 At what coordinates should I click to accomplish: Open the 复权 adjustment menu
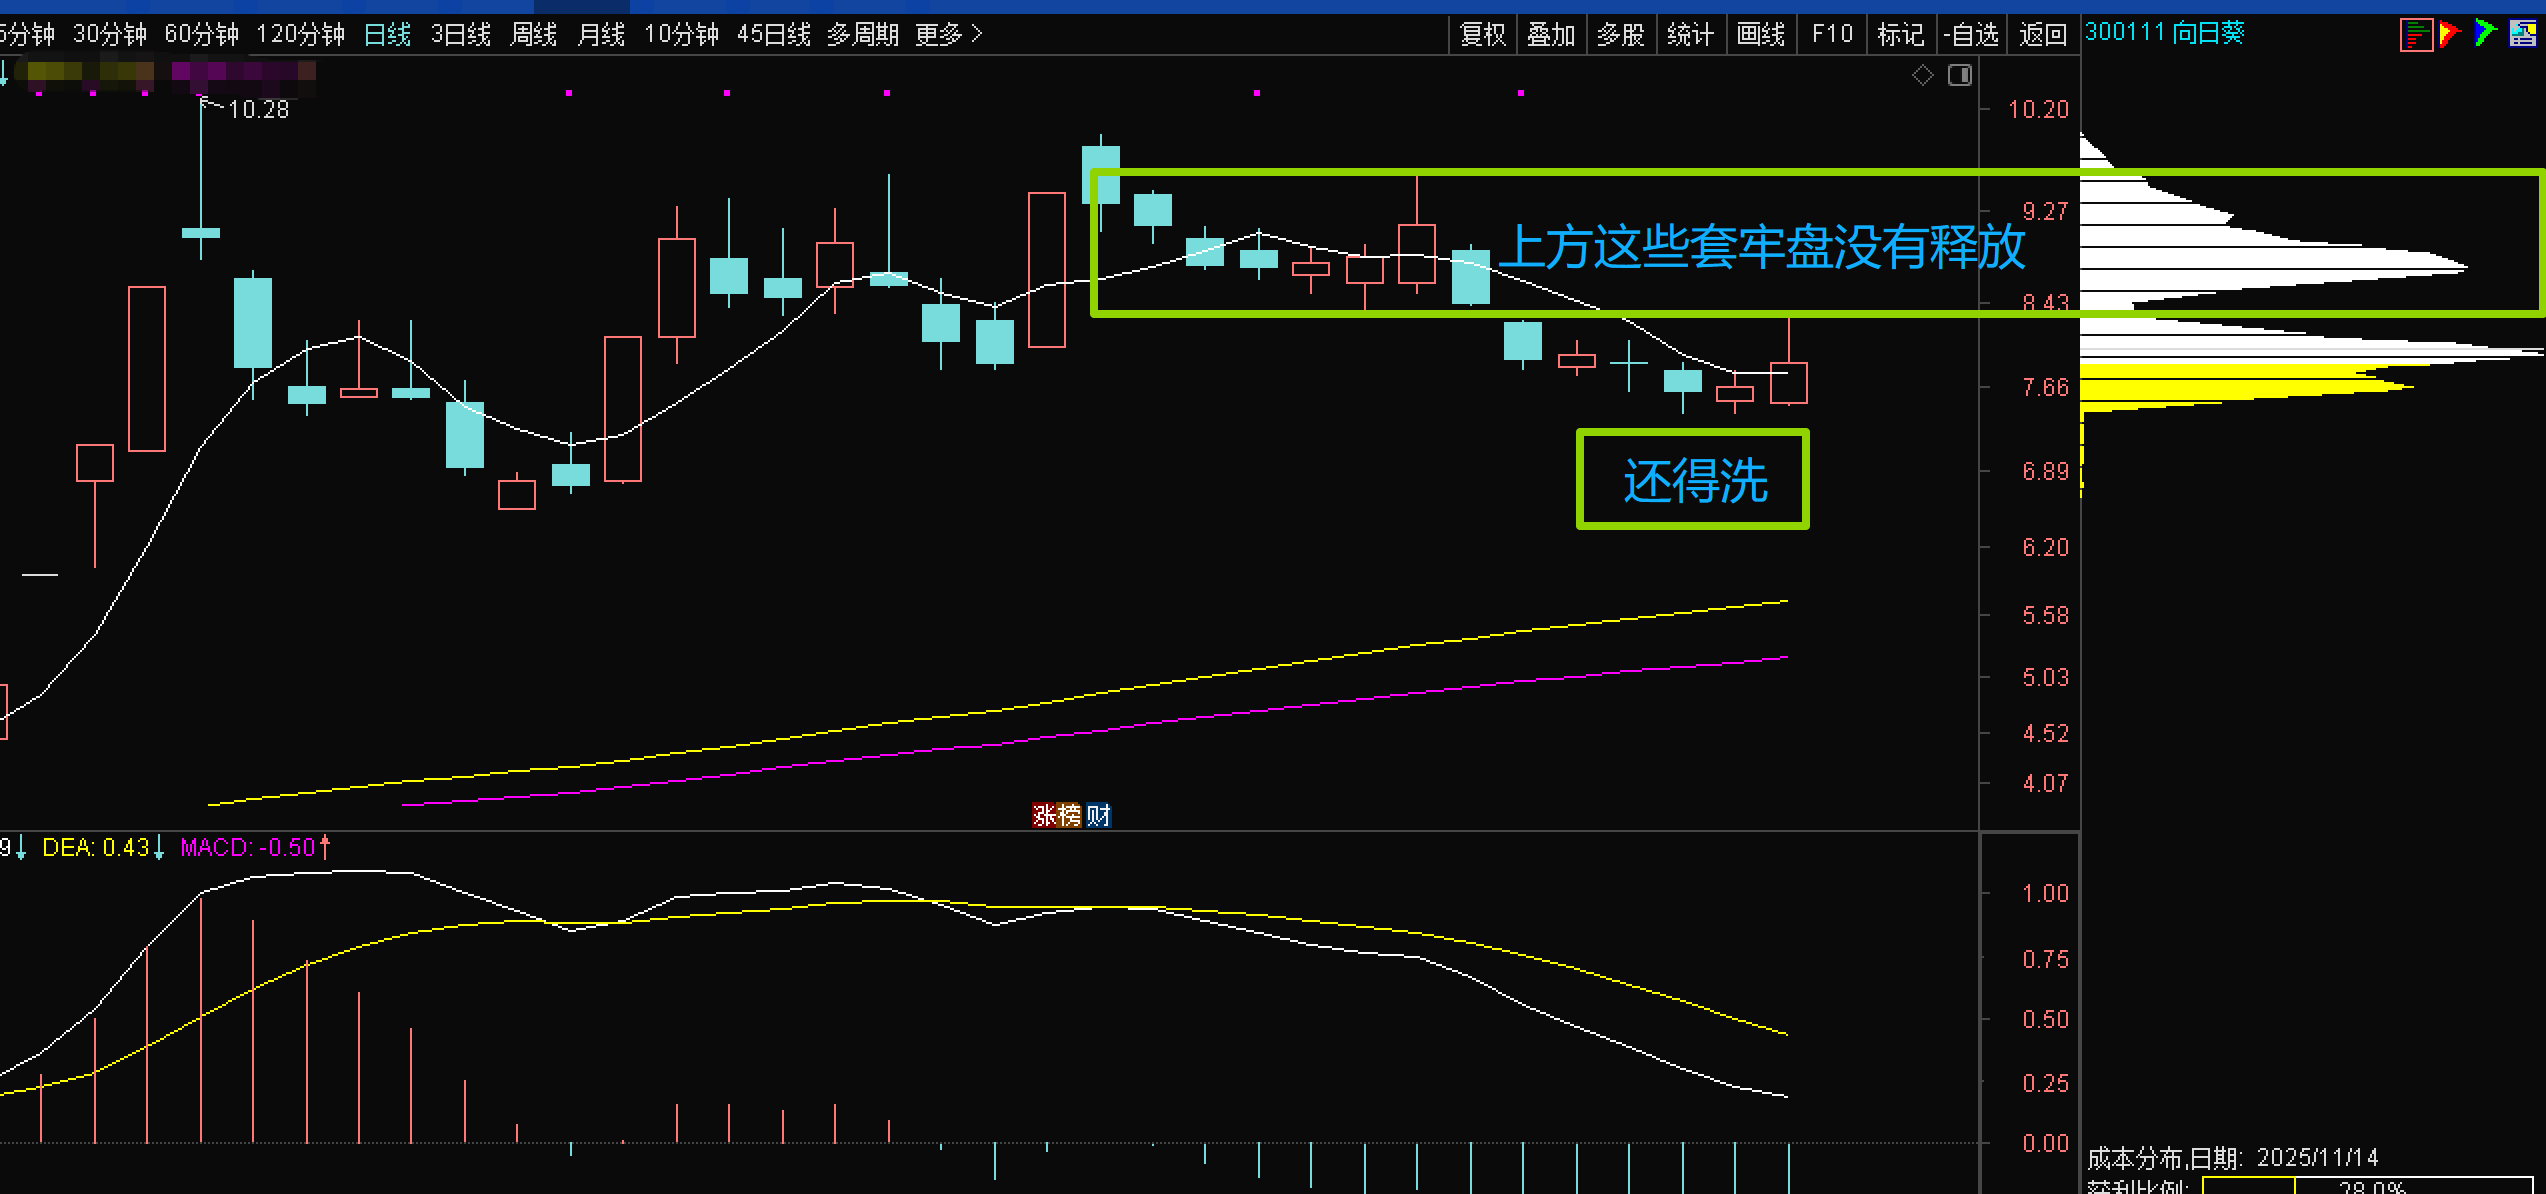[x=1482, y=35]
